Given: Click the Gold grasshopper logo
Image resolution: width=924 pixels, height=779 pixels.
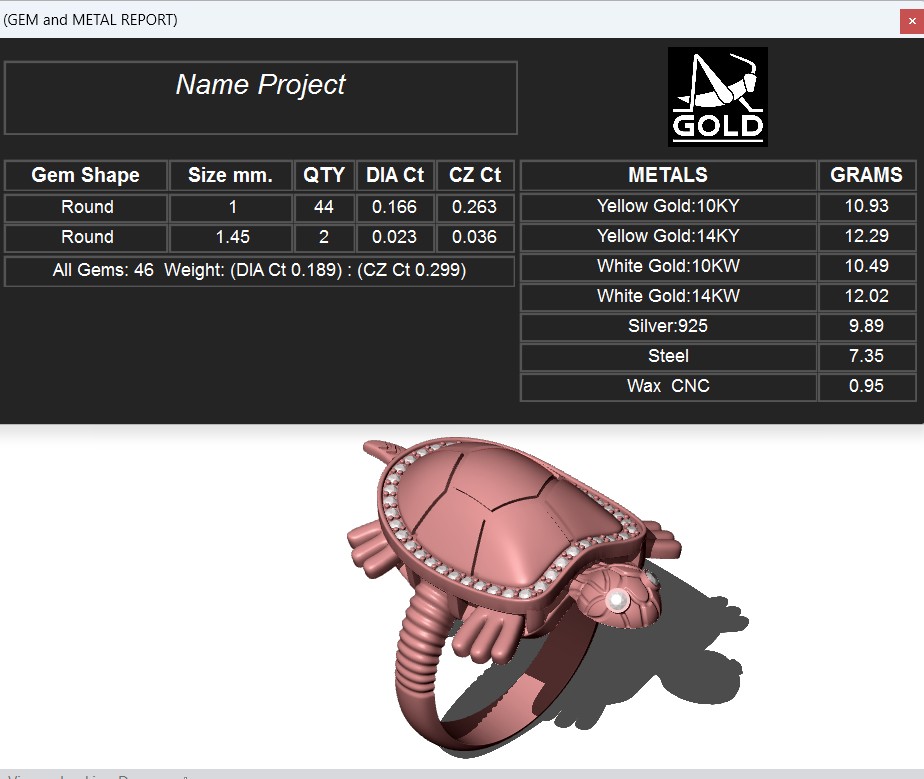Looking at the screenshot, I should coord(717,97).
